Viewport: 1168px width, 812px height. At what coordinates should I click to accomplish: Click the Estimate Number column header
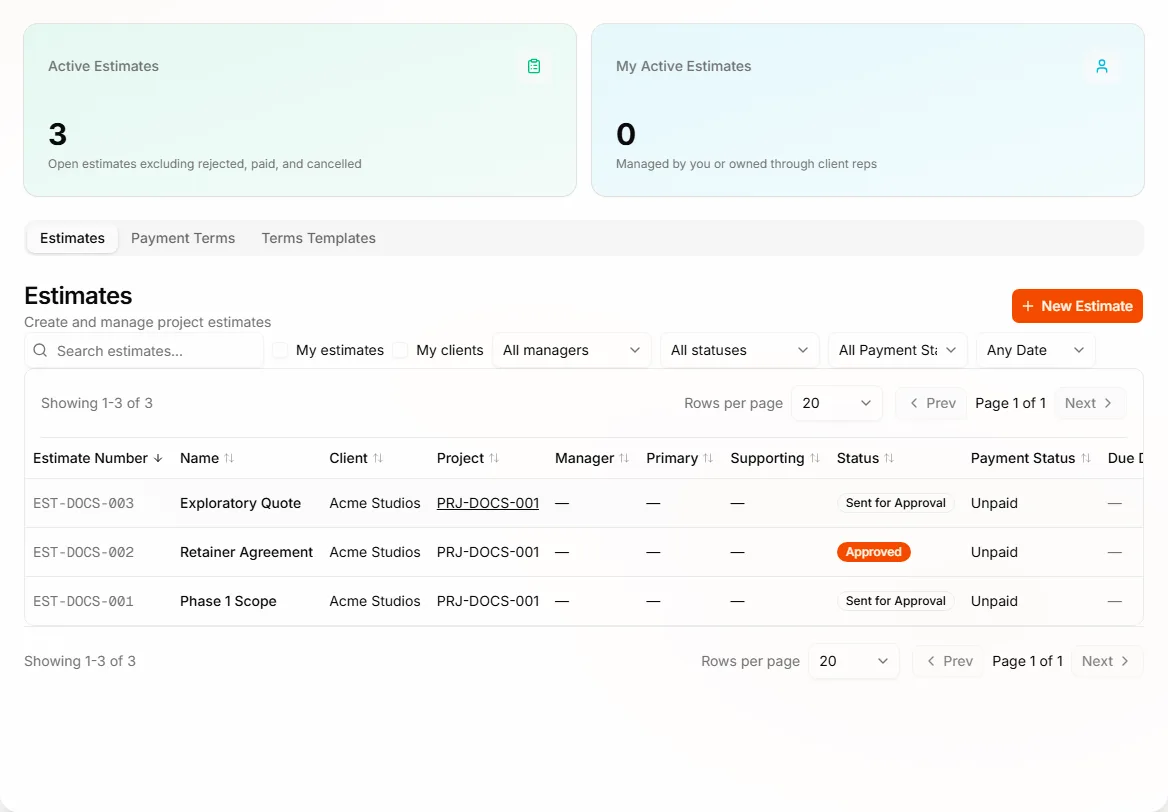[98, 458]
